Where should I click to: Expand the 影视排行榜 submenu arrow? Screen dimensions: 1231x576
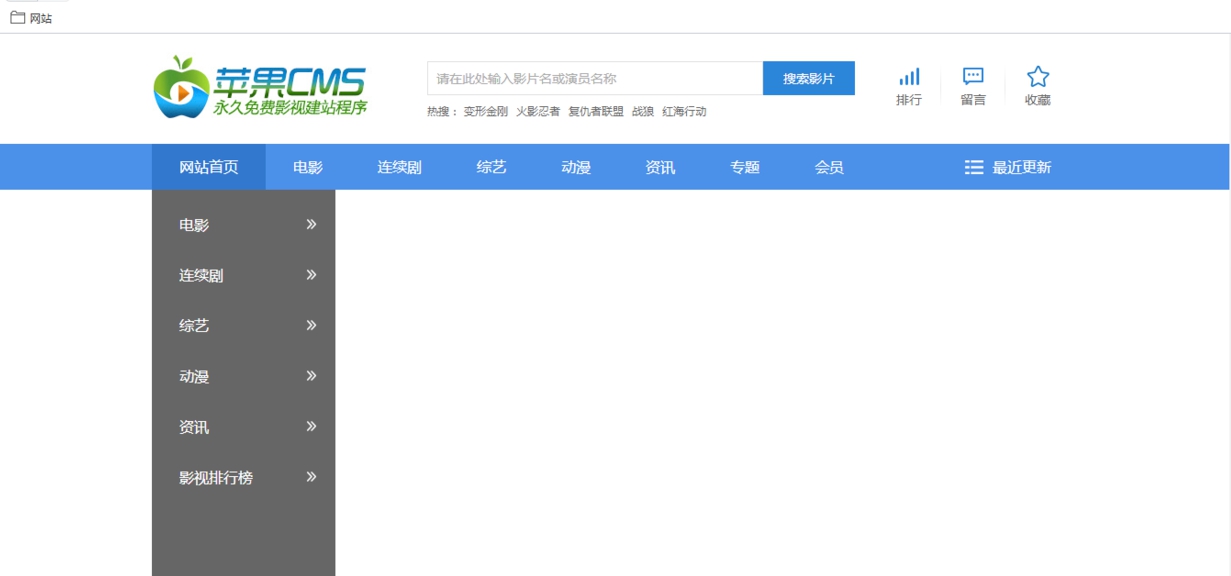tap(312, 477)
